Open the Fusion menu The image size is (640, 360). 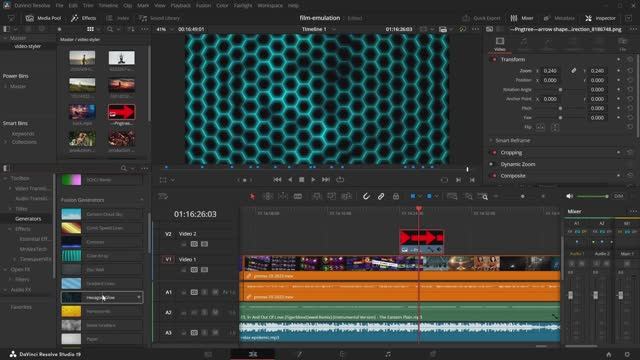pos(203,6)
